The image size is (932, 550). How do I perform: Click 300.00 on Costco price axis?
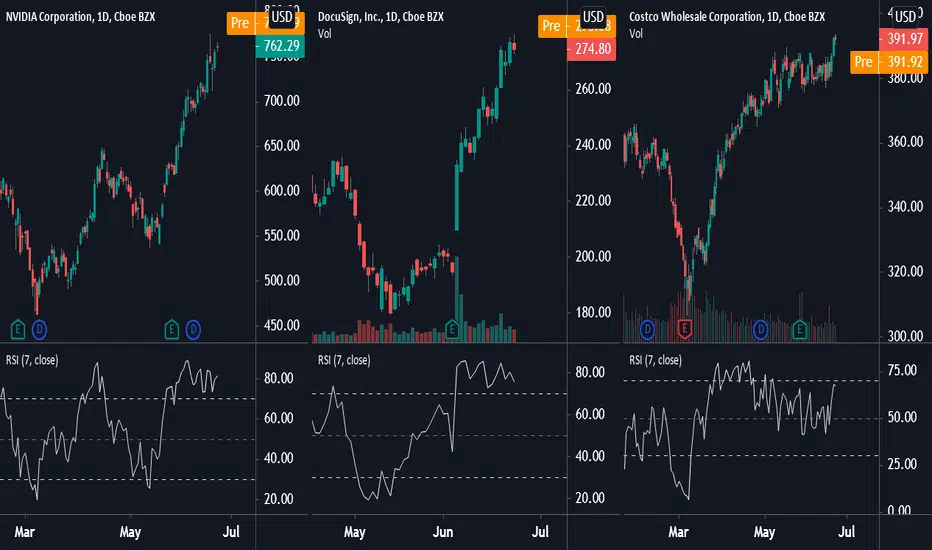pyautogui.click(x=905, y=336)
